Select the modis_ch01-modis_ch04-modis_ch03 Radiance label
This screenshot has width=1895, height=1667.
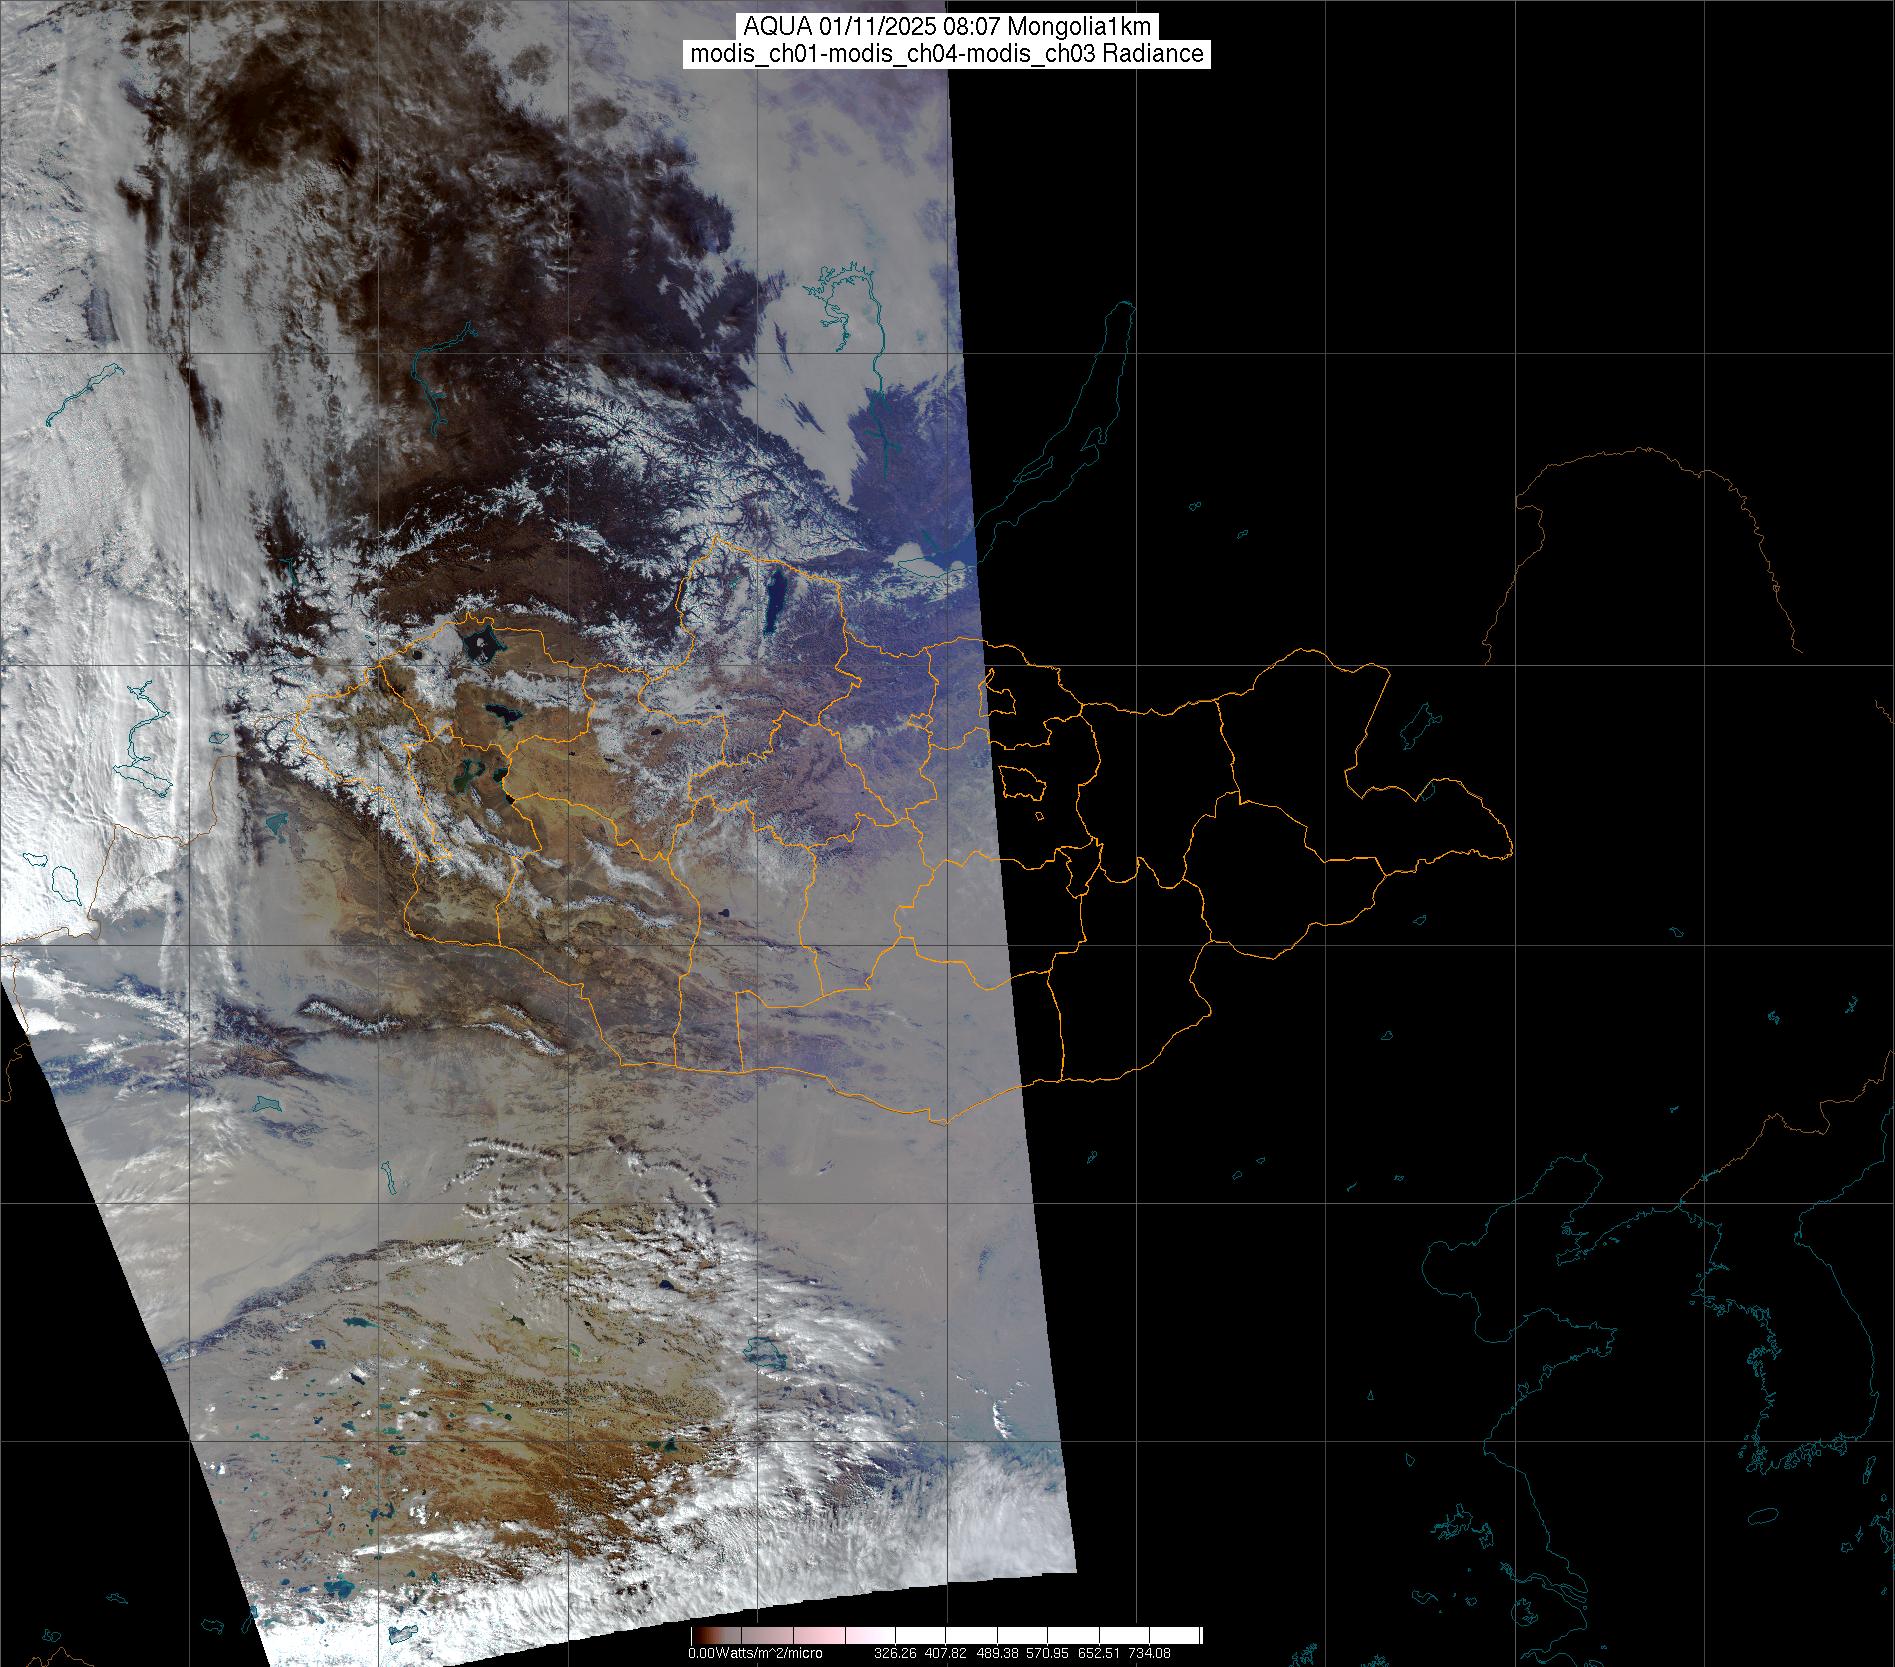click(947, 54)
